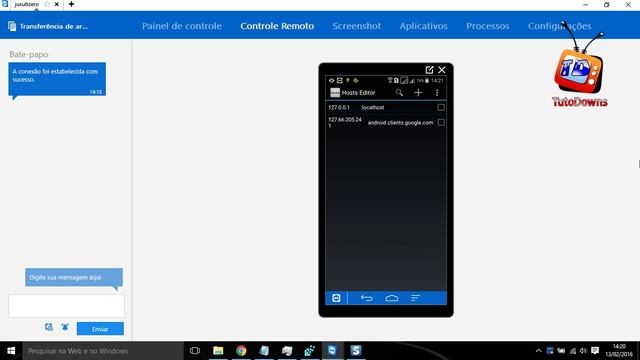The height and width of the screenshot is (360, 640).
Task: Click the Windows taskbar search box
Action: (x=103, y=351)
